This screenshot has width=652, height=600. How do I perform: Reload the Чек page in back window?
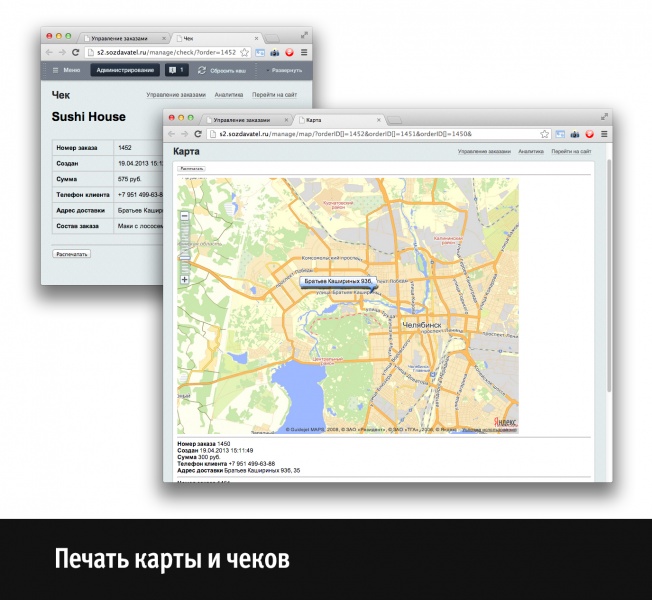75,52
